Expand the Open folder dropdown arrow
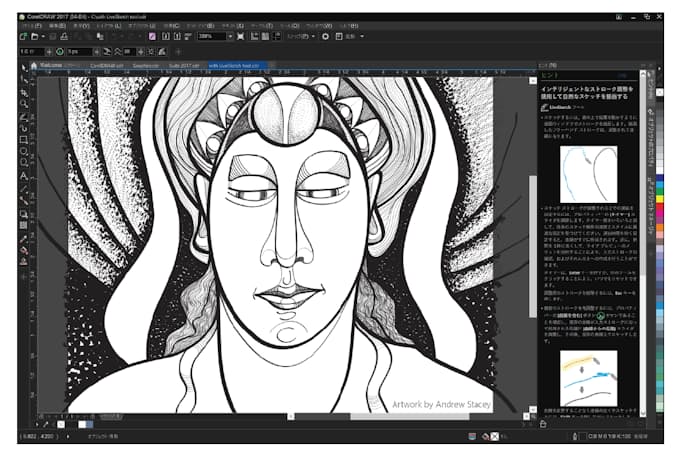680x463 pixels. coord(43,36)
